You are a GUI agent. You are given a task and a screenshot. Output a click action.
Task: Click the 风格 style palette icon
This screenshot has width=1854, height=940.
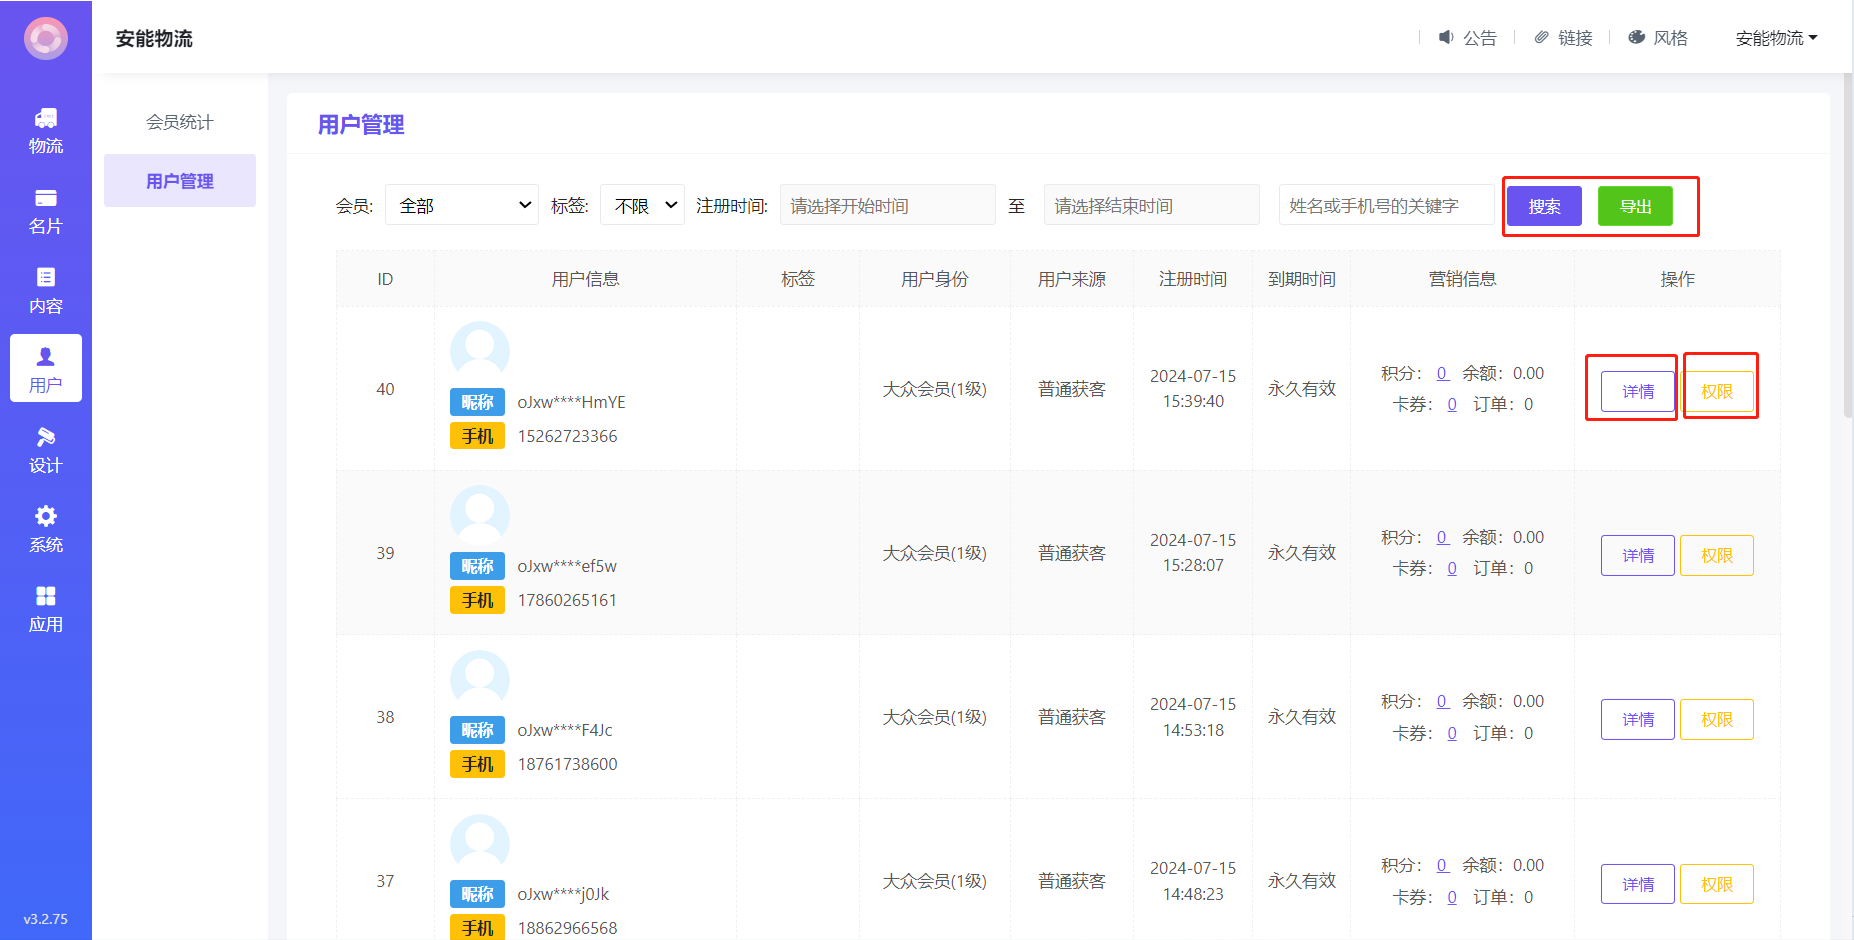1637,37
